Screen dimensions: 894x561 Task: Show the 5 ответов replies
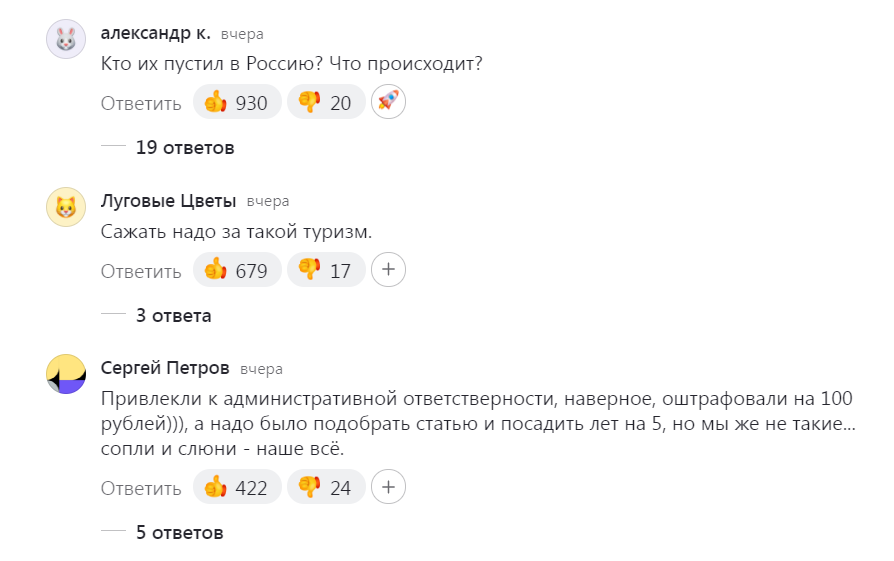(180, 533)
